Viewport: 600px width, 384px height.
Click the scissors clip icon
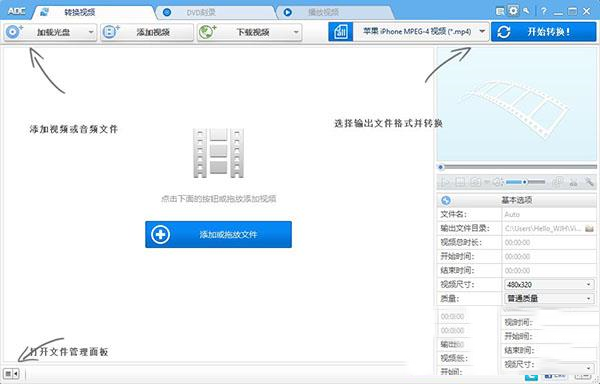(x=573, y=182)
